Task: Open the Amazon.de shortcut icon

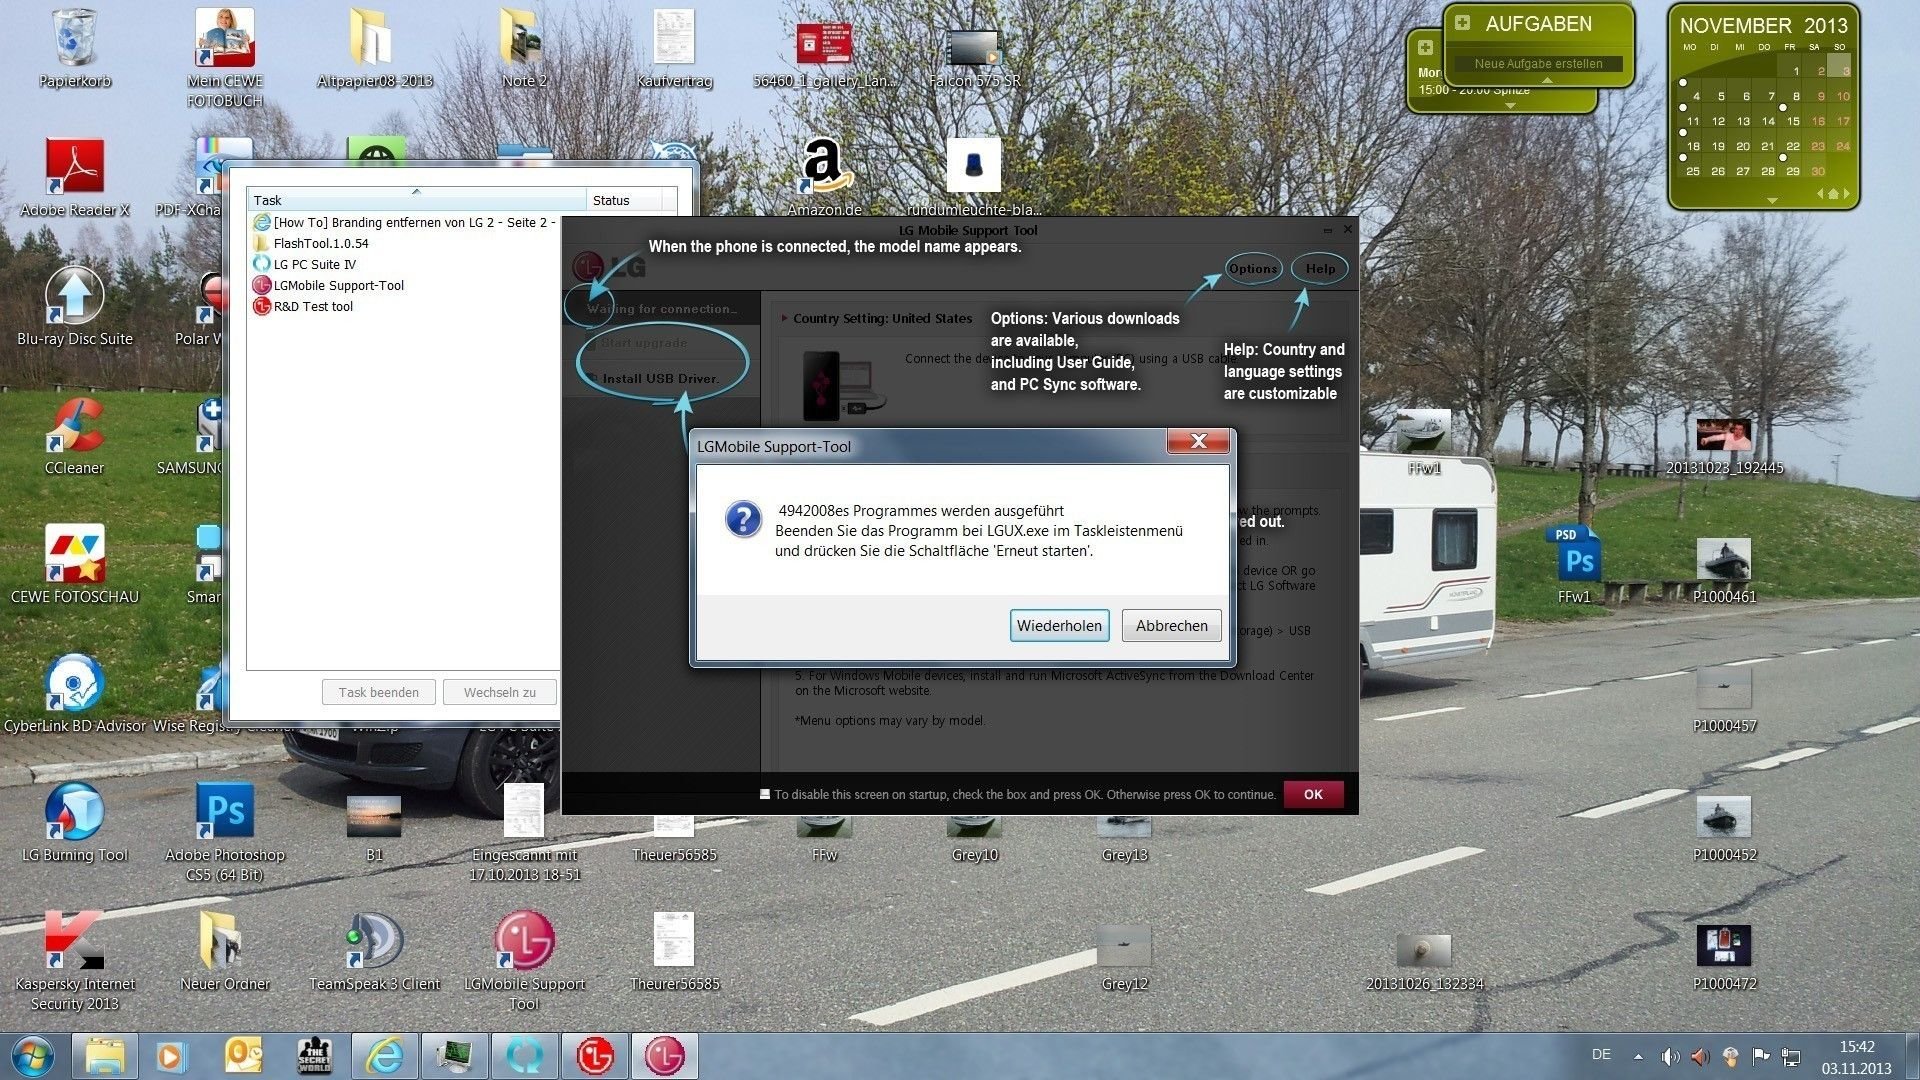Action: [824, 177]
